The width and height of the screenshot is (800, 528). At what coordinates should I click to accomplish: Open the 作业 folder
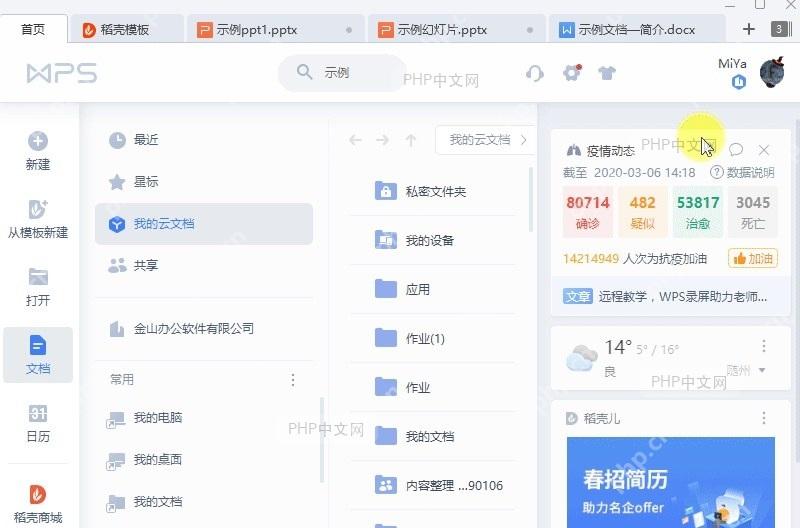coord(432,387)
